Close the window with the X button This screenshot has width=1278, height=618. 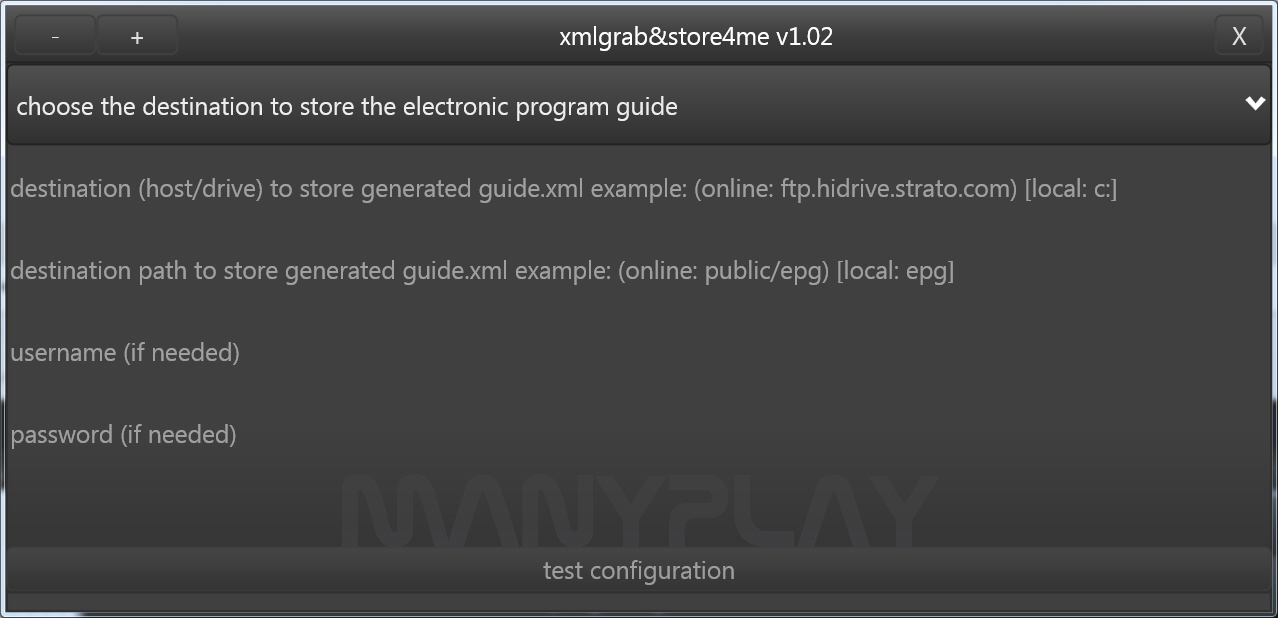click(1239, 37)
